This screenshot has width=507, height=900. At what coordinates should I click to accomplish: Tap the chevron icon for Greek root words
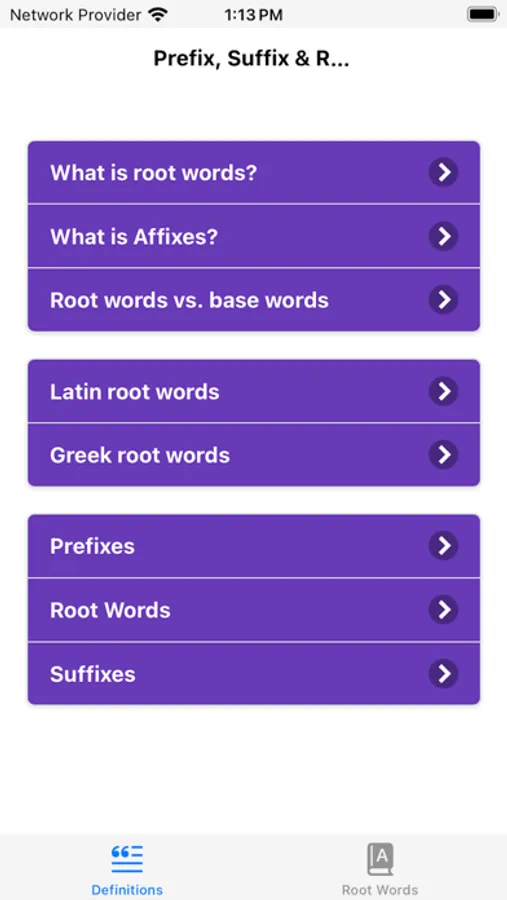pos(443,455)
